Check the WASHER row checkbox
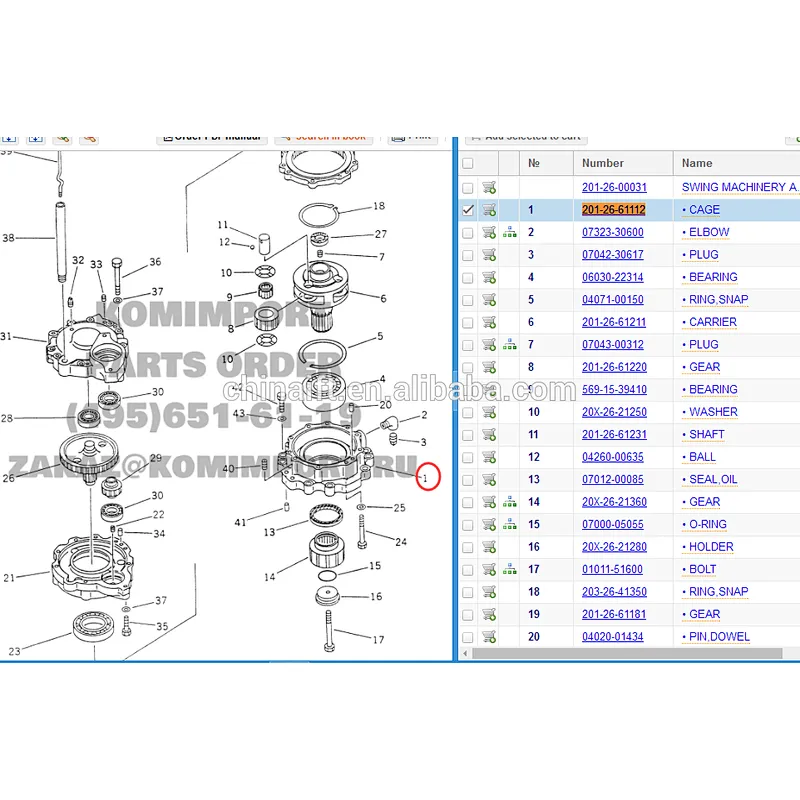The width and height of the screenshot is (800, 800). click(x=467, y=413)
